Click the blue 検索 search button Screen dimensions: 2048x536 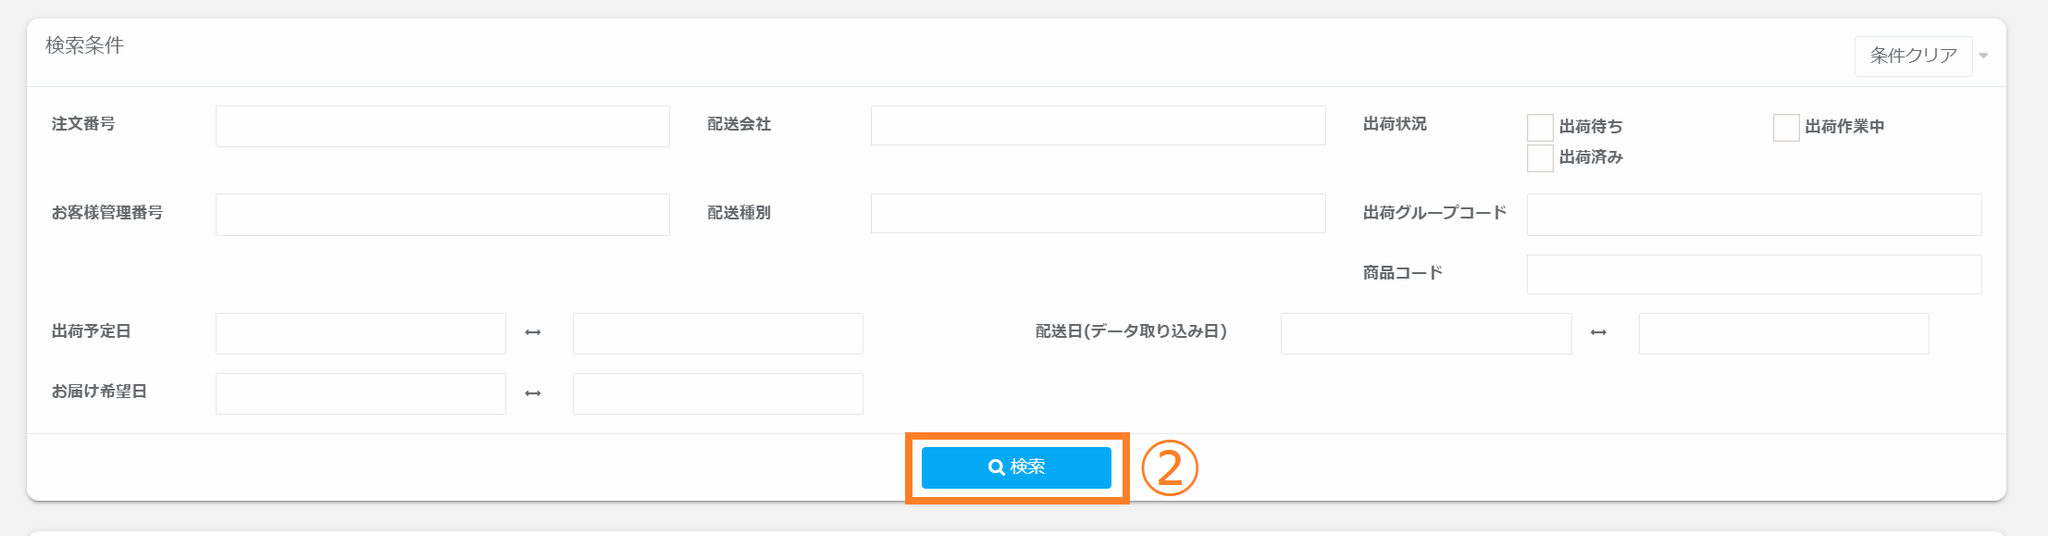pyautogui.click(x=1016, y=467)
